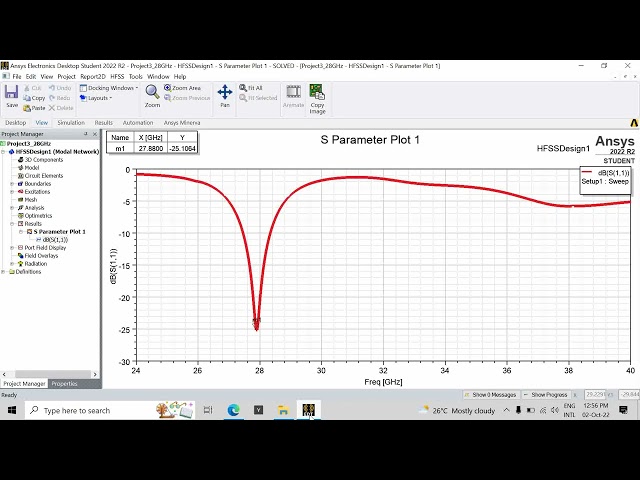
Task: Expand the Radiation node
Action: click(12, 264)
